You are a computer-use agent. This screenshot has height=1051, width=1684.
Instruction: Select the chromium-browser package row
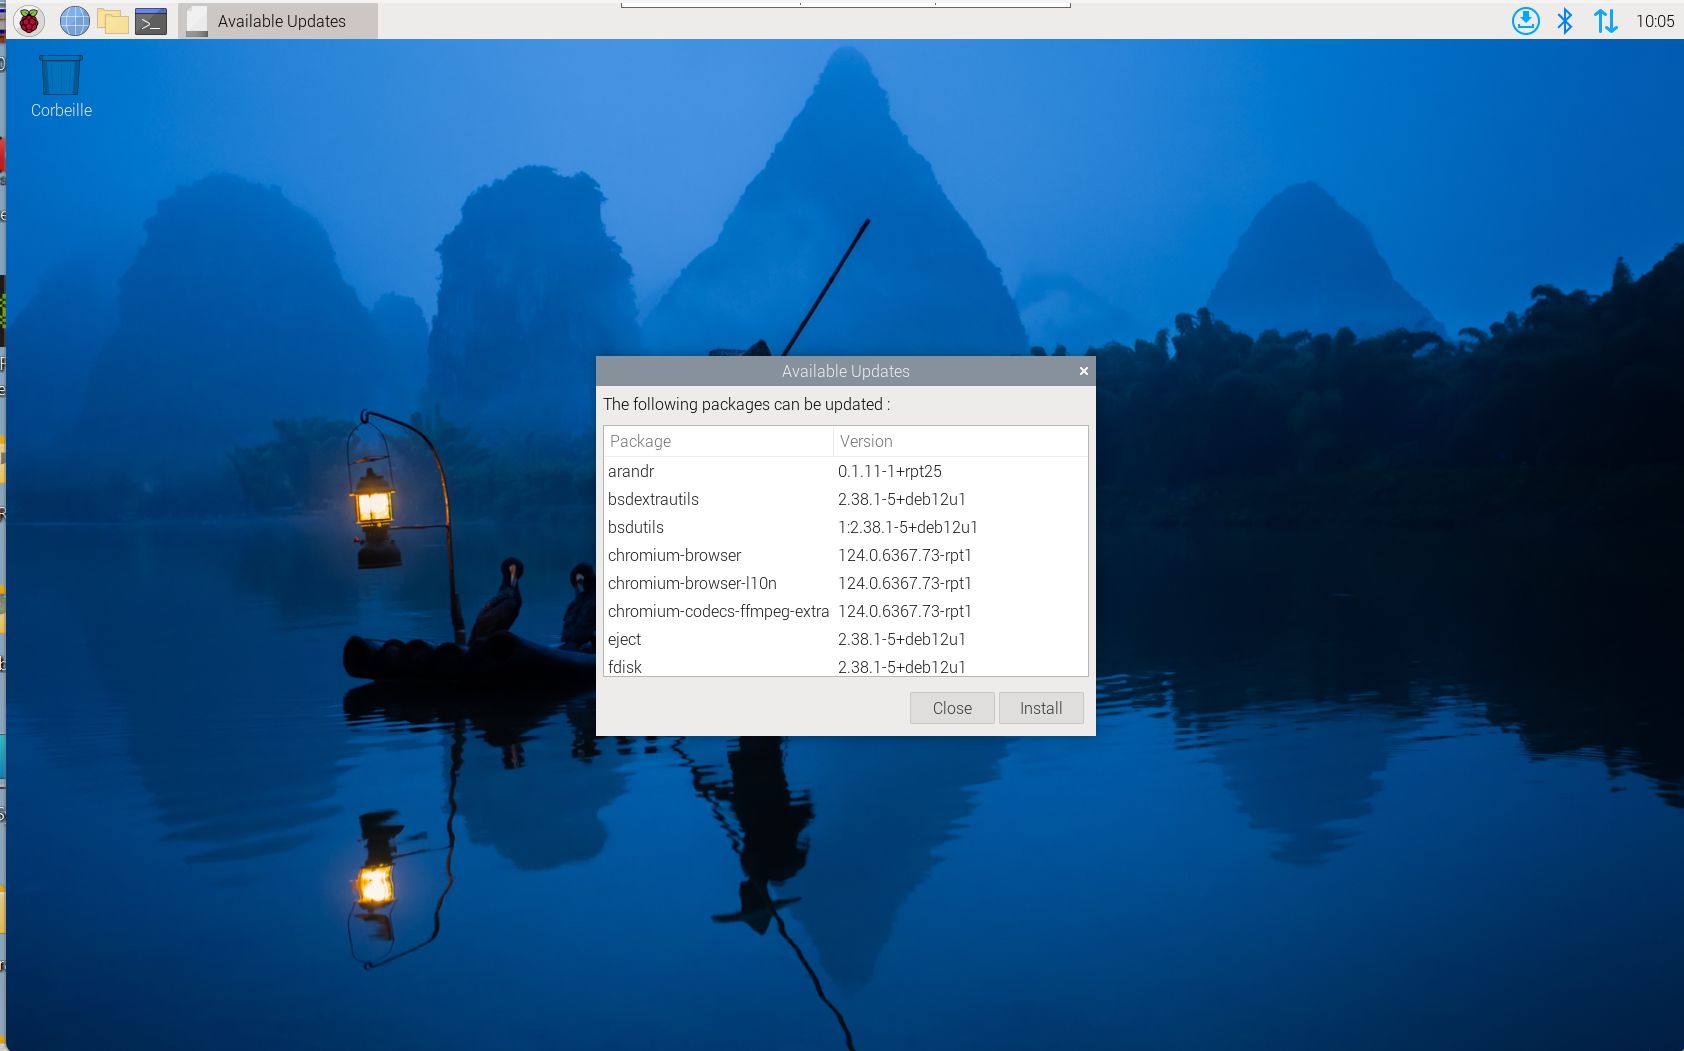click(845, 555)
